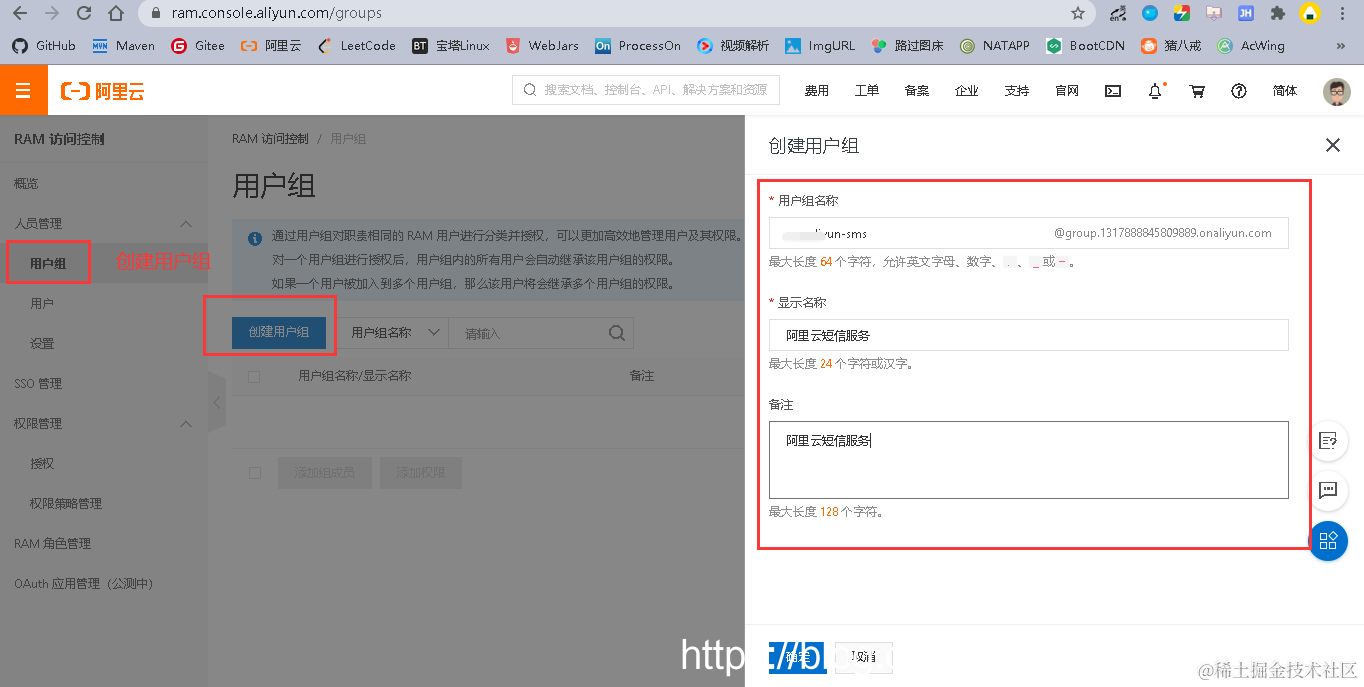Click the Aliyun logo
Viewport: 1364px width, 687px height.
pos(103,92)
